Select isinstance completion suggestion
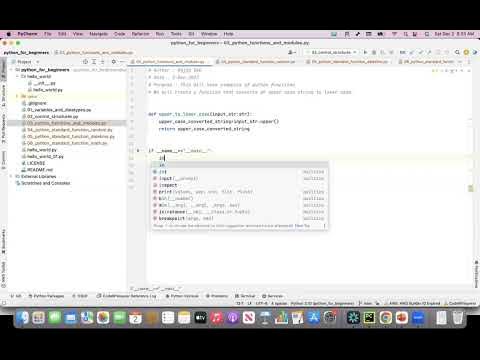 (x=239, y=212)
